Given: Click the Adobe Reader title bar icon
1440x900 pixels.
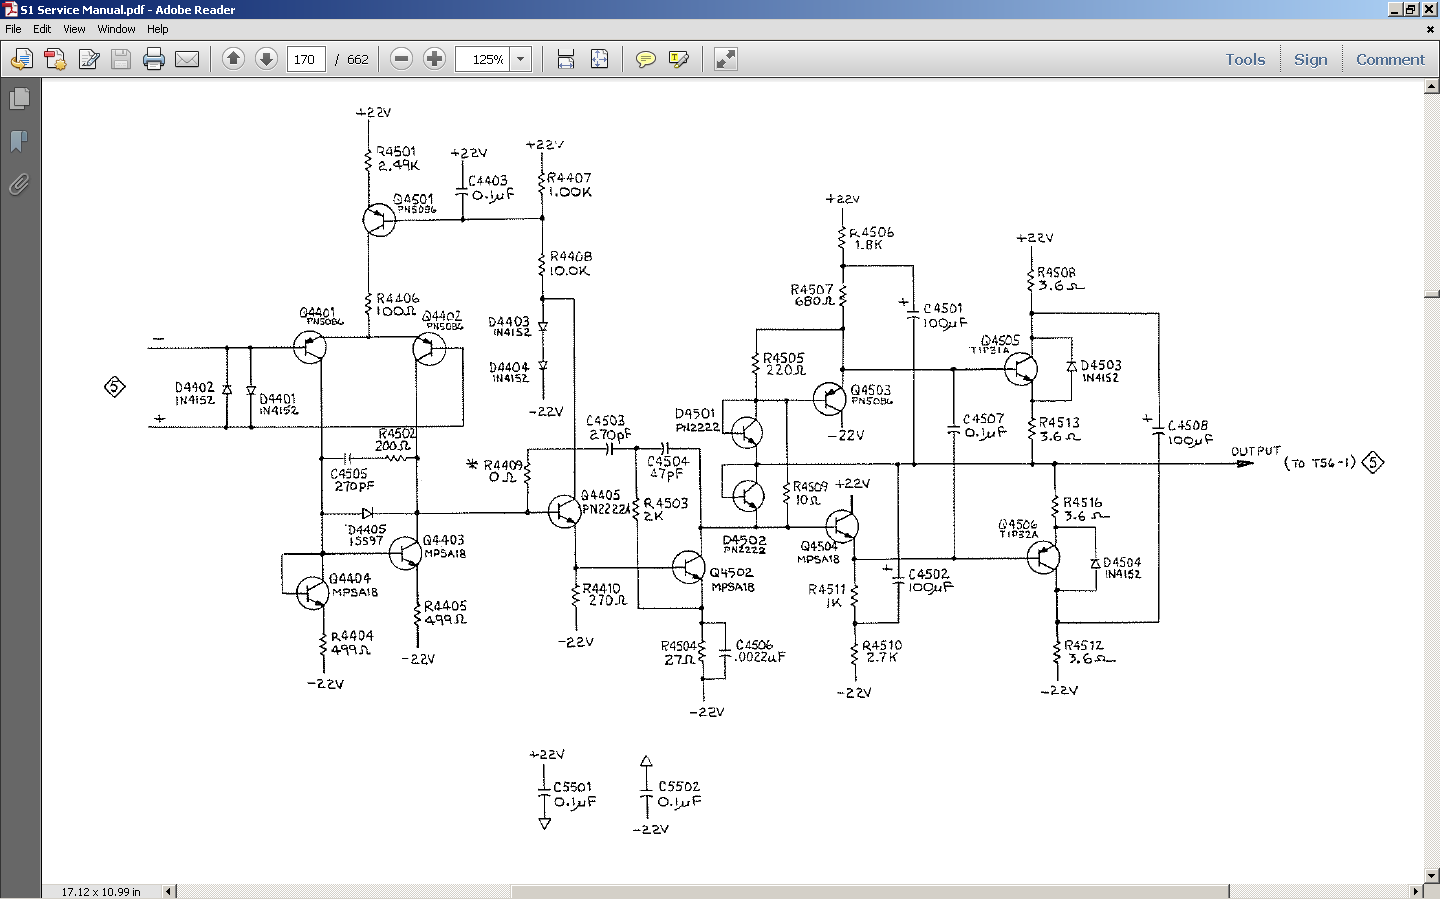Looking at the screenshot, I should click(10, 9).
